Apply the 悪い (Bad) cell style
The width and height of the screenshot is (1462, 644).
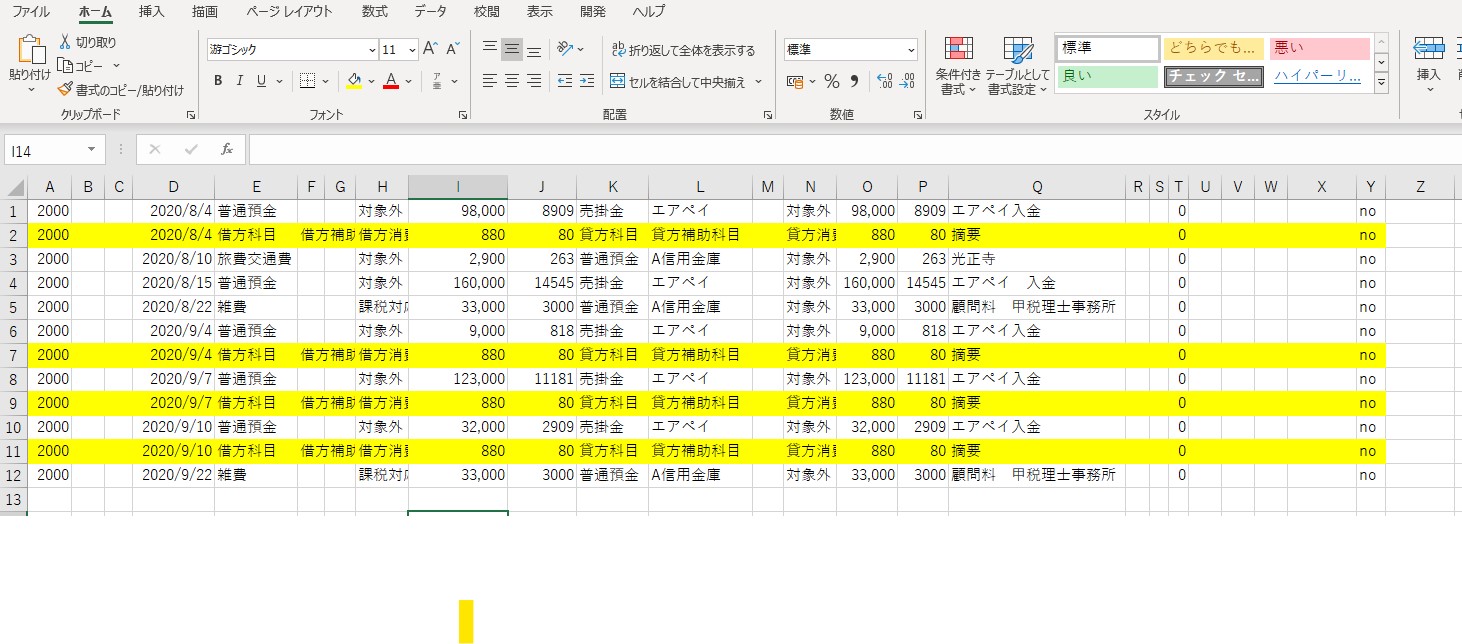pyautogui.click(x=1318, y=49)
